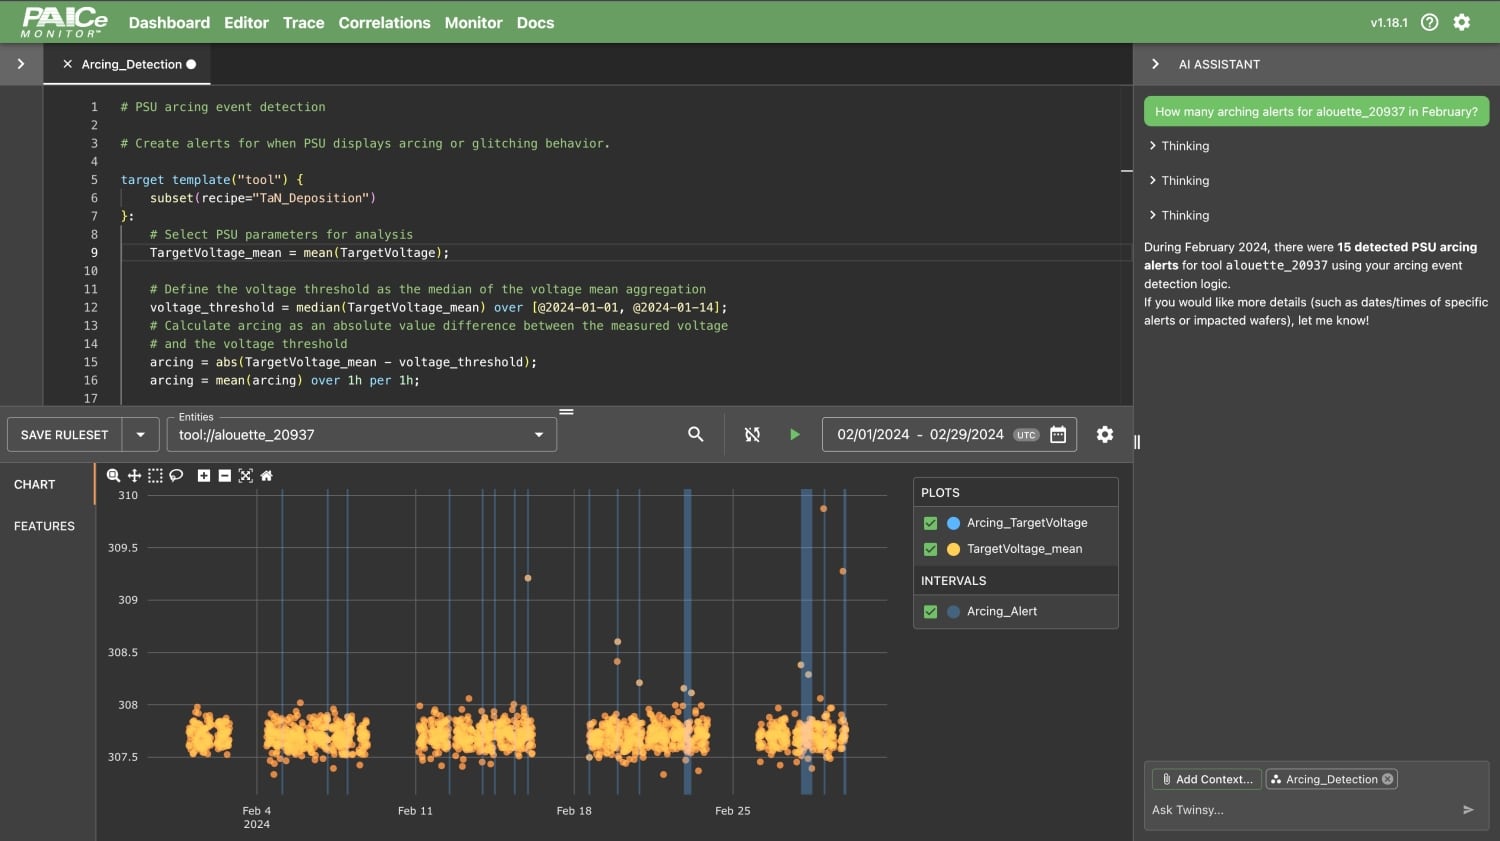Disable auto-refresh sync icon
Viewport: 1500px width, 841px height.
pos(752,435)
